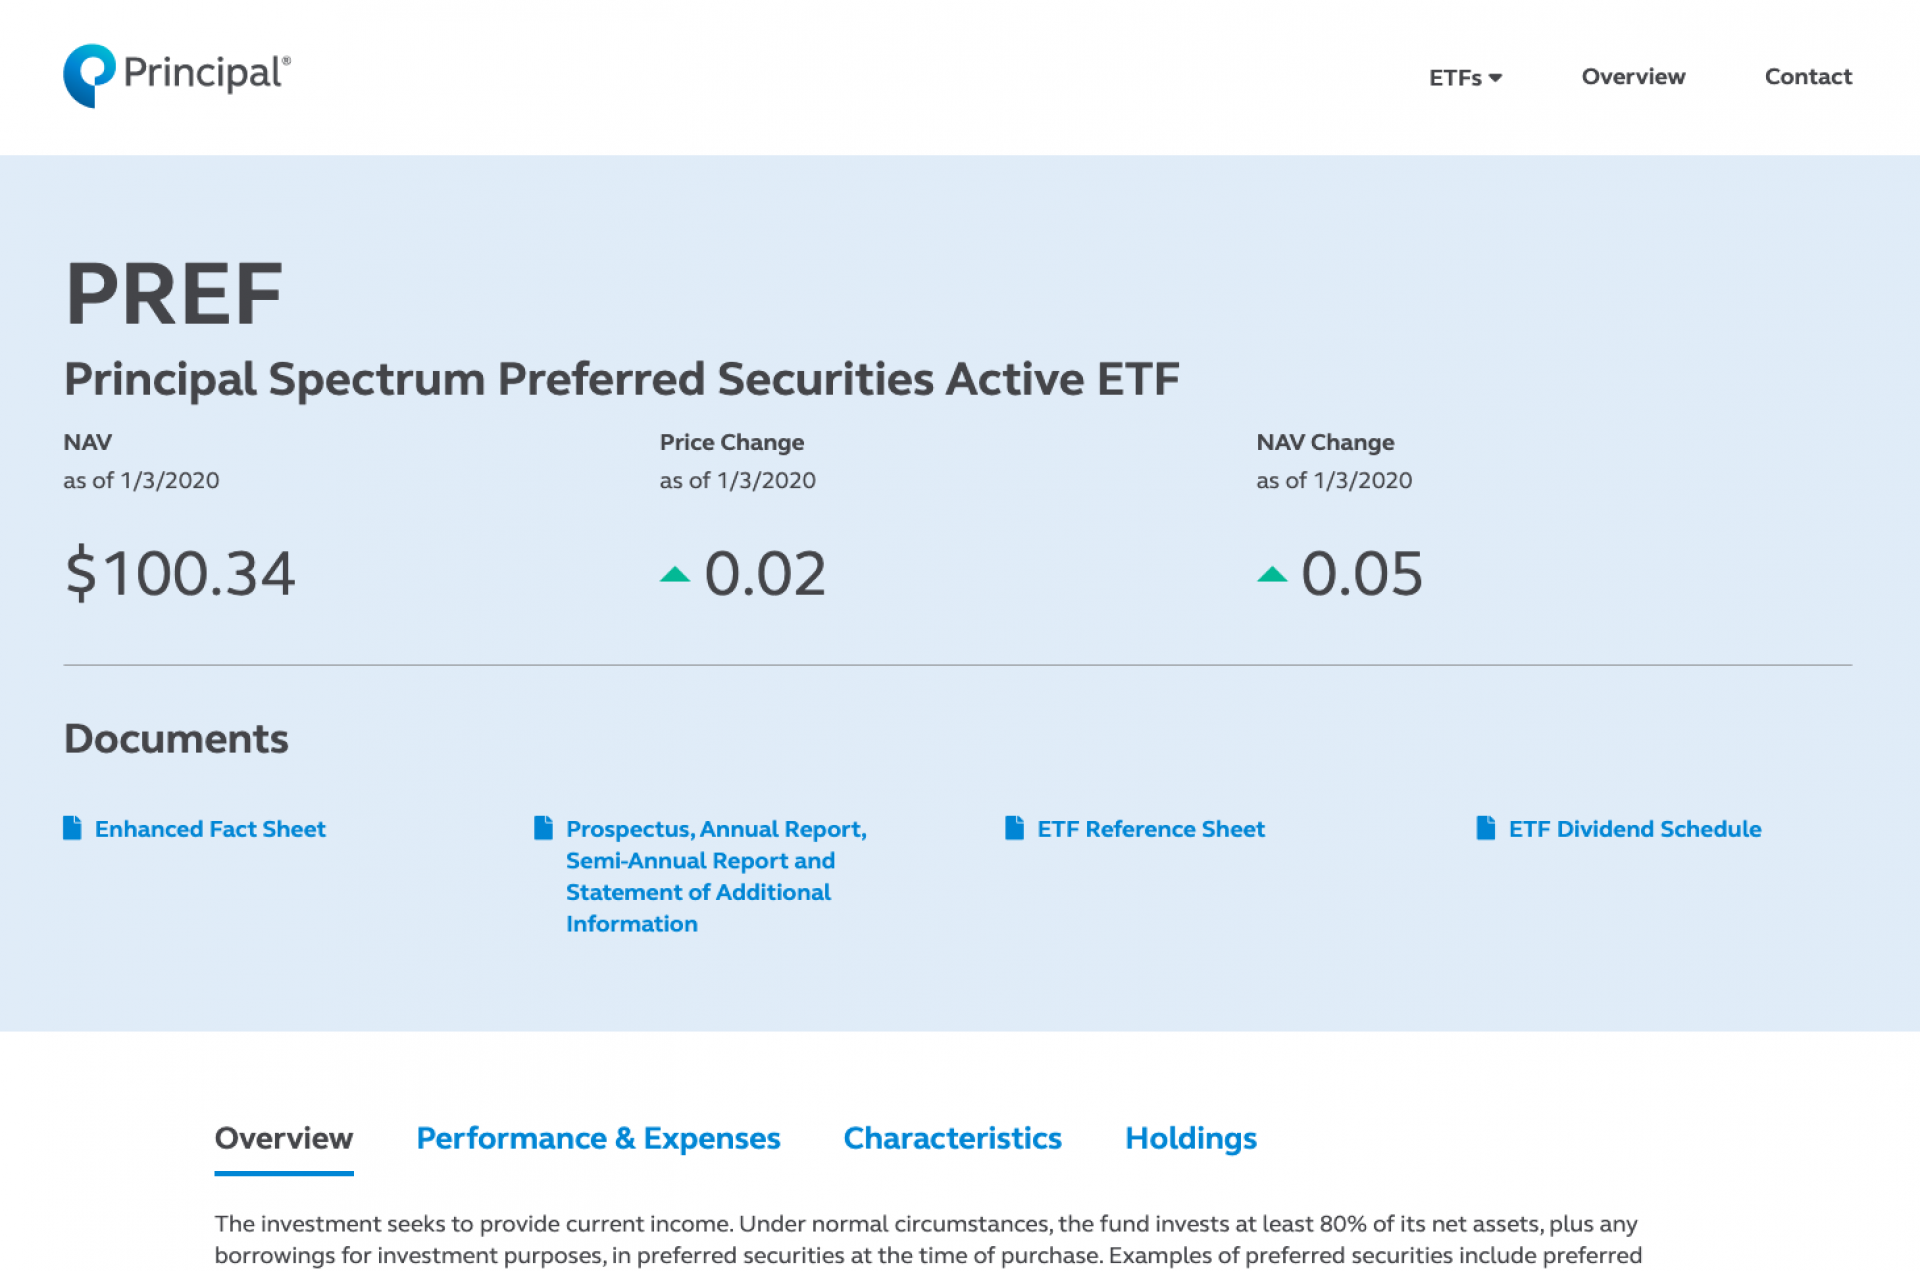Click the ETF Dividend Schedule document icon

point(1487,827)
